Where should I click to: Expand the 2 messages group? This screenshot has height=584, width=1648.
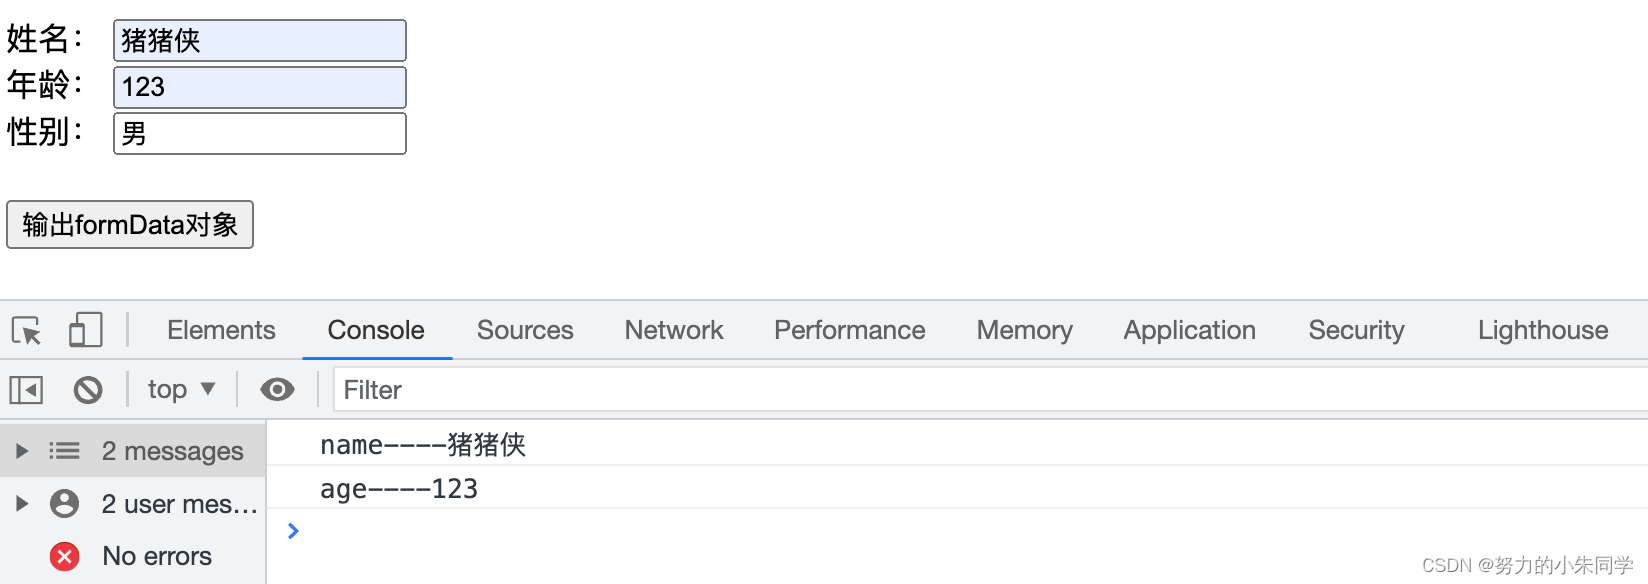pyautogui.click(x=21, y=451)
